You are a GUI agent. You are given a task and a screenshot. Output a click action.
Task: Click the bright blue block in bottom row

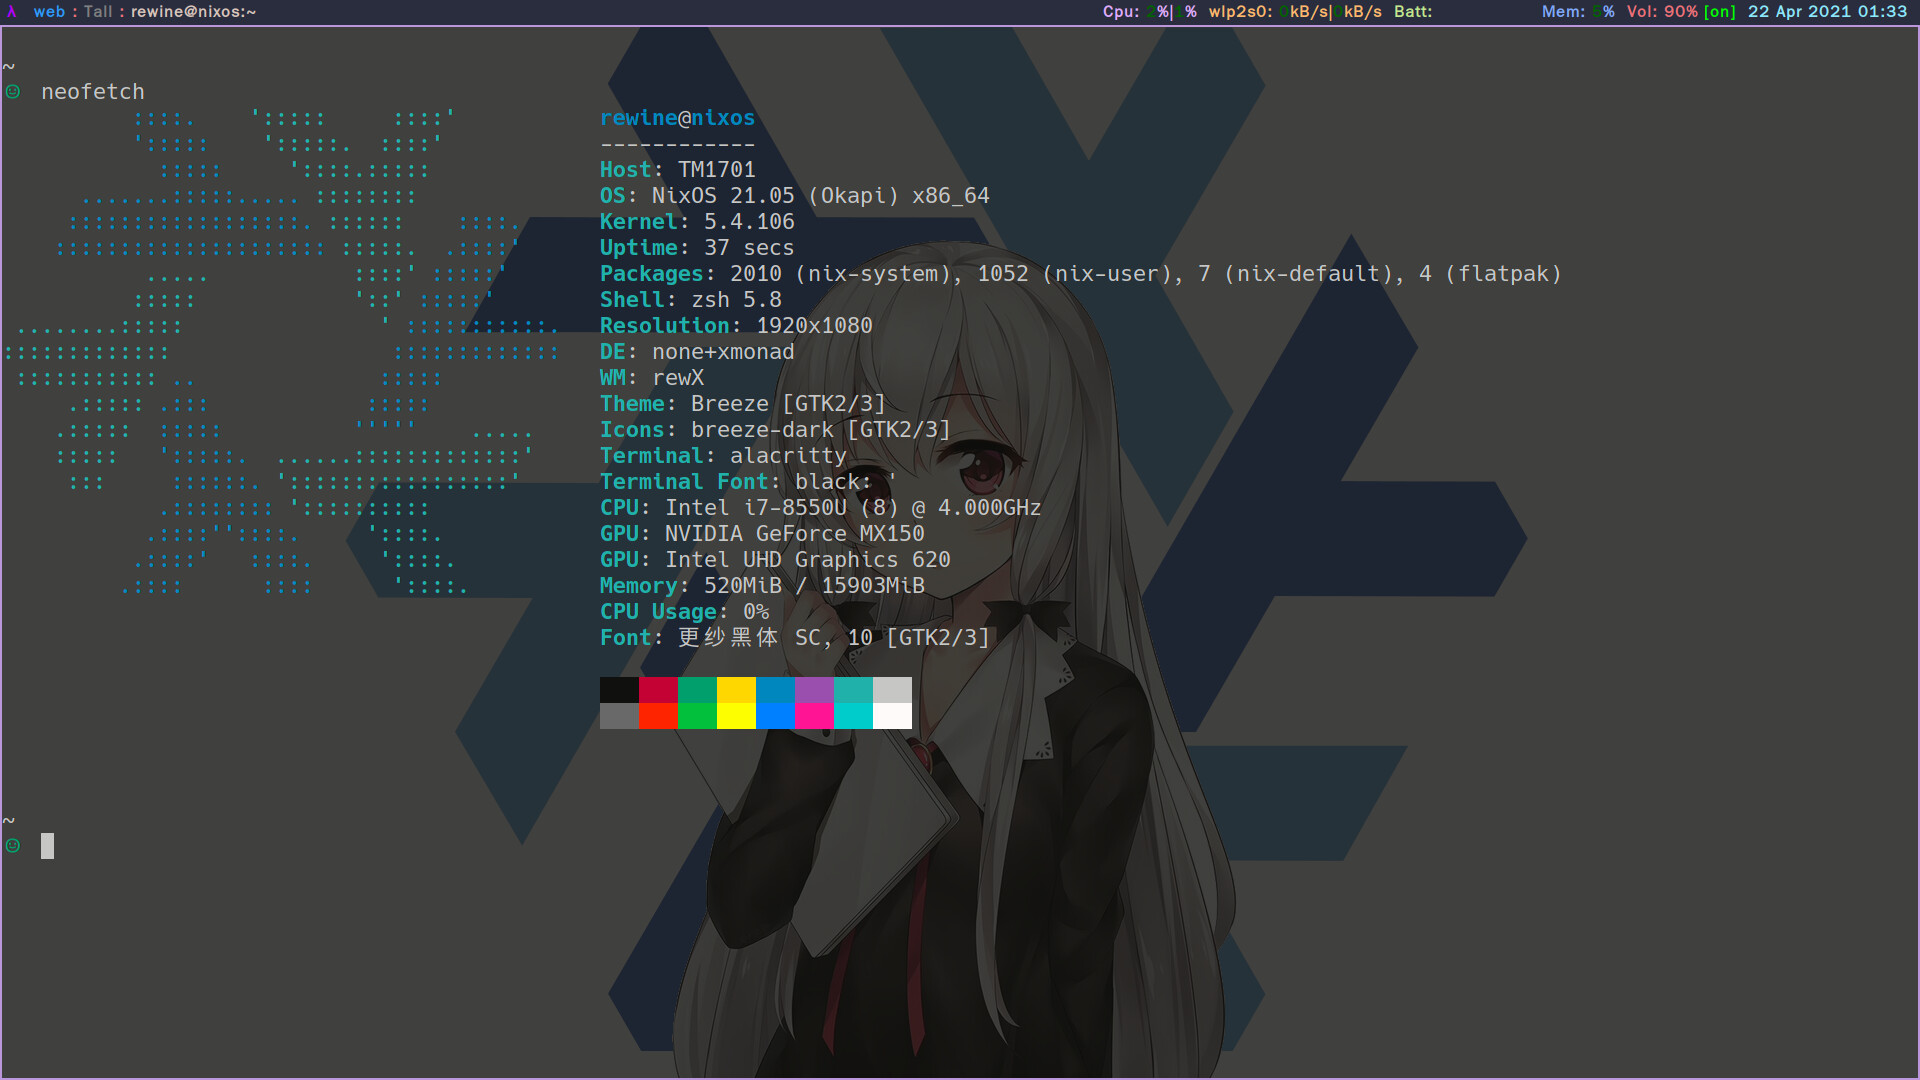click(775, 716)
